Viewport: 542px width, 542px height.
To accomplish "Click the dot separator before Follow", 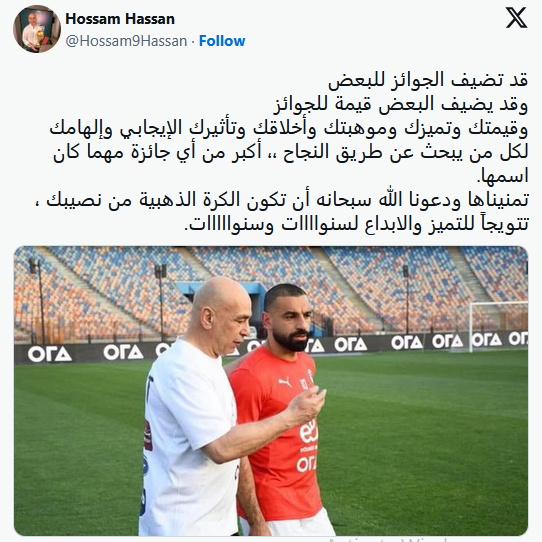I will point(193,41).
